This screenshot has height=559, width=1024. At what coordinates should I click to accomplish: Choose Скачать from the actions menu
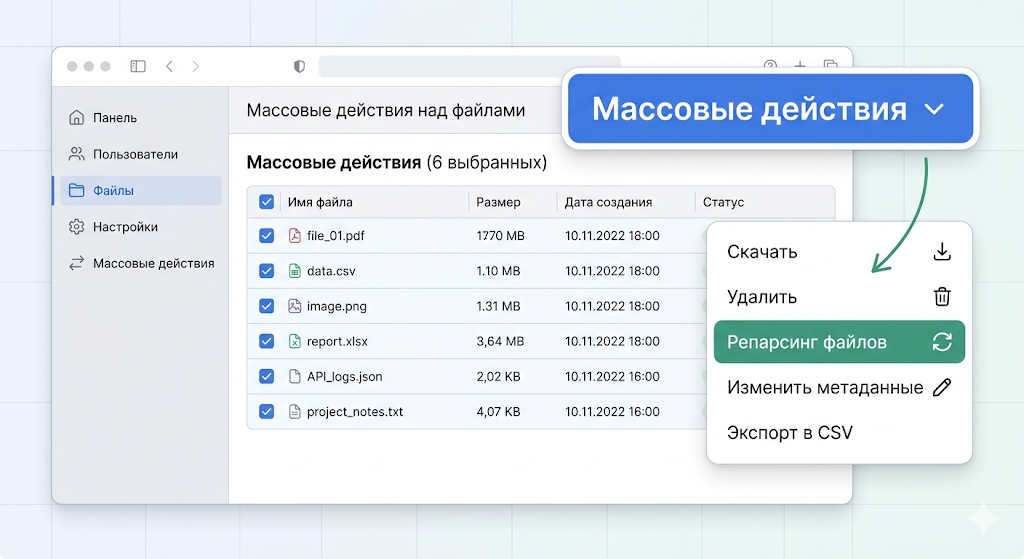839,251
